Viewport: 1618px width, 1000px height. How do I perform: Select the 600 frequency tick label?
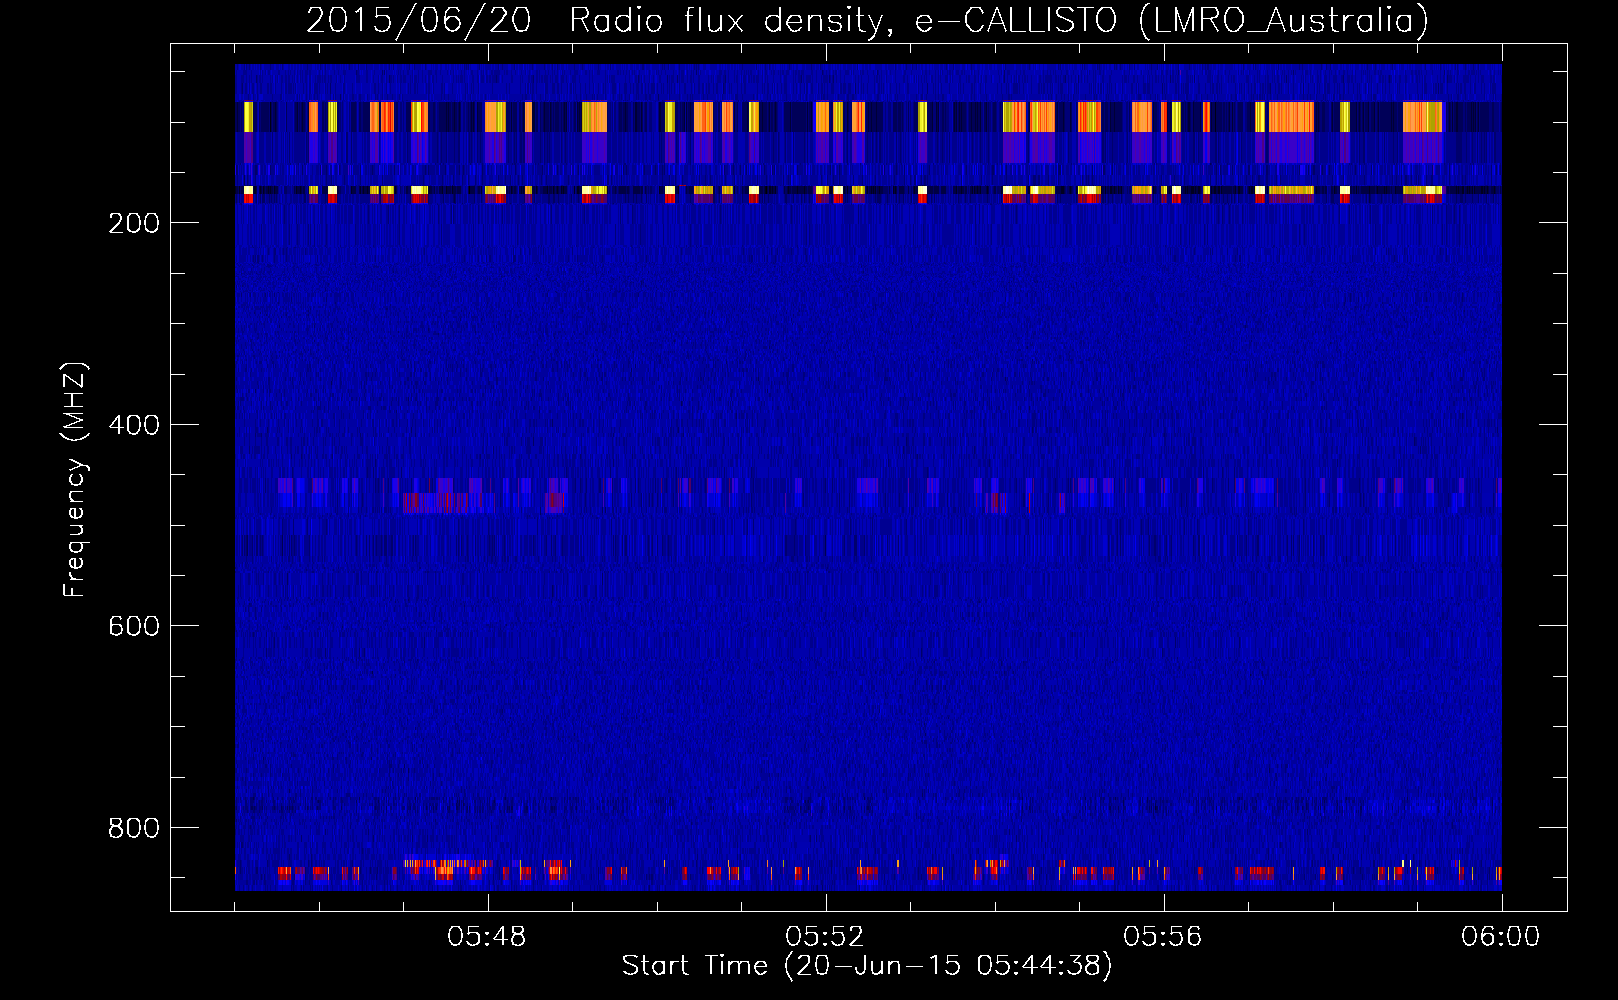click(134, 626)
